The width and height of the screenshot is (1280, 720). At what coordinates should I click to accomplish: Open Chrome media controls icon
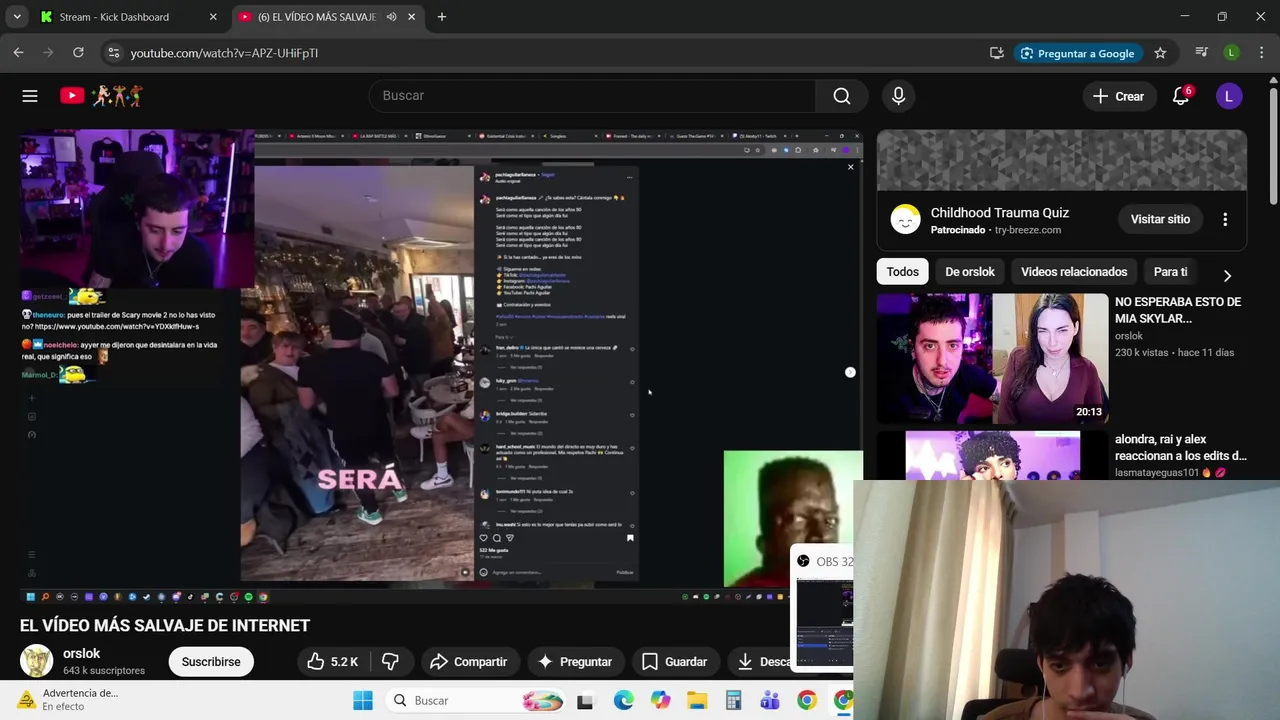[1202, 53]
